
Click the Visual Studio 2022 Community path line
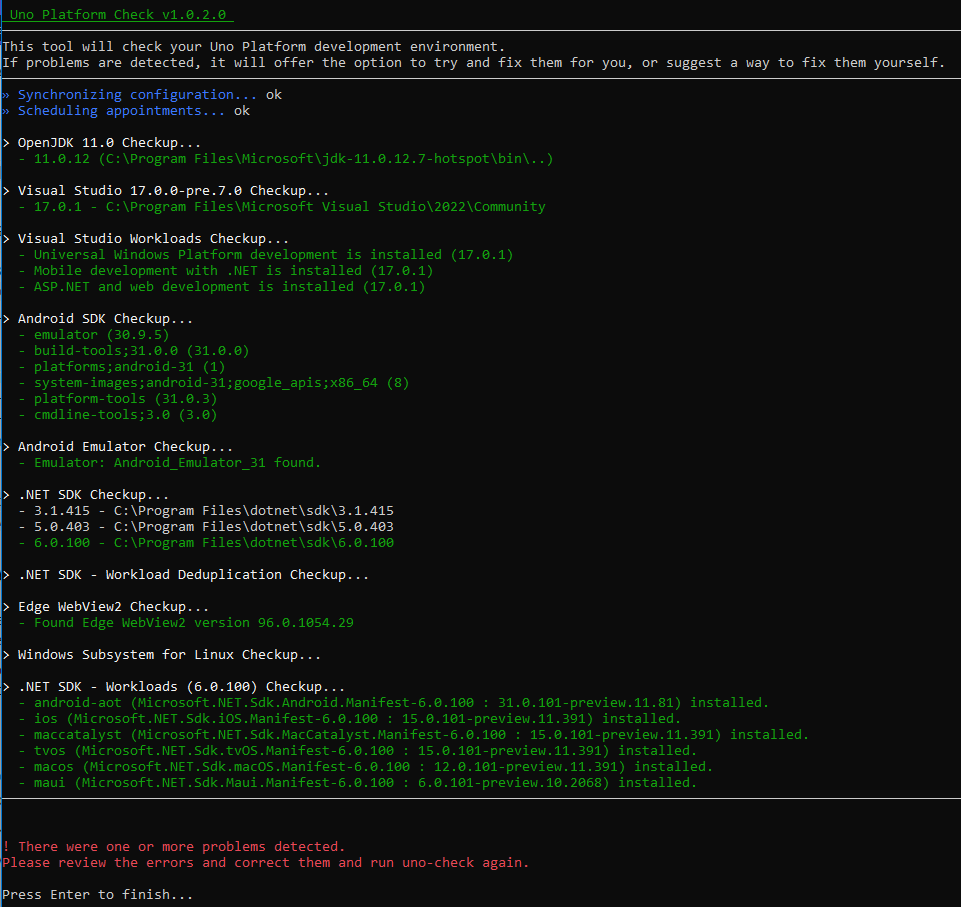pos(282,206)
